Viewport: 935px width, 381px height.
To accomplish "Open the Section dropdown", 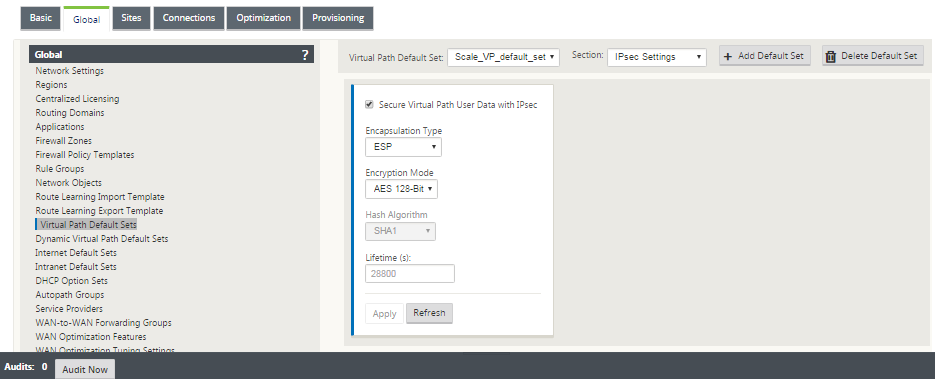I will [x=657, y=57].
